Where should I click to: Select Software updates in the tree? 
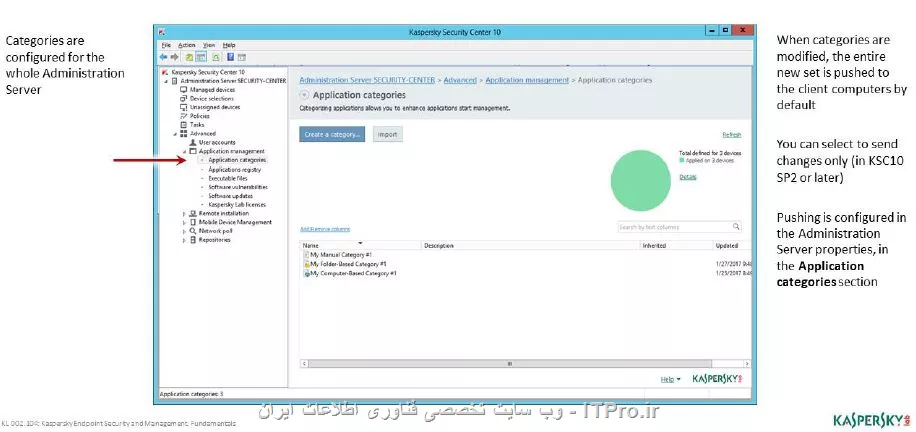tap(230, 196)
